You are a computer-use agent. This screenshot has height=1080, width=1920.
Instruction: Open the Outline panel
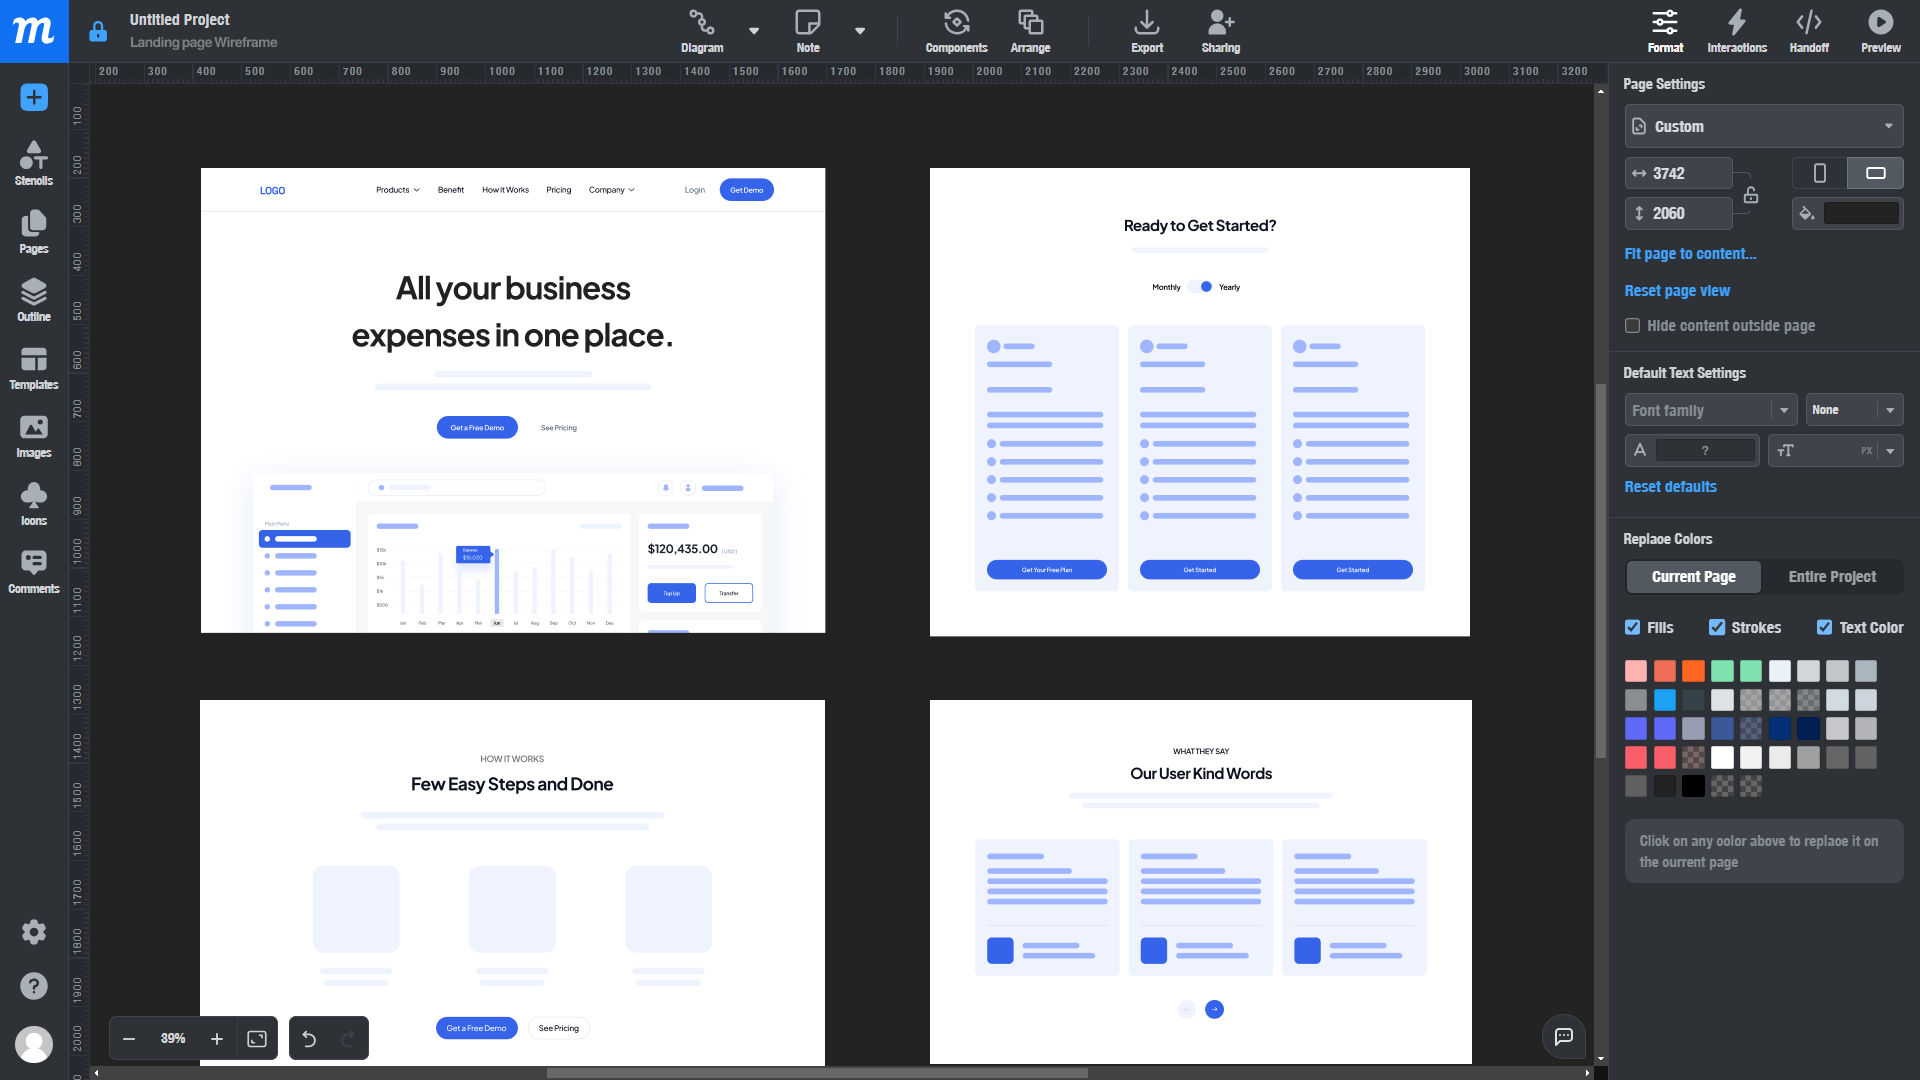tap(34, 300)
